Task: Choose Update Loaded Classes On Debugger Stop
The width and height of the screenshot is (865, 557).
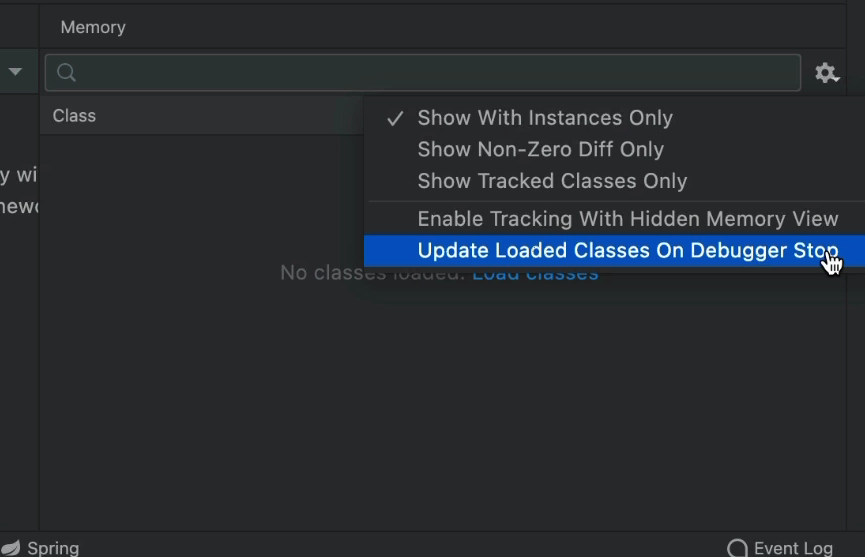Action: (x=627, y=251)
